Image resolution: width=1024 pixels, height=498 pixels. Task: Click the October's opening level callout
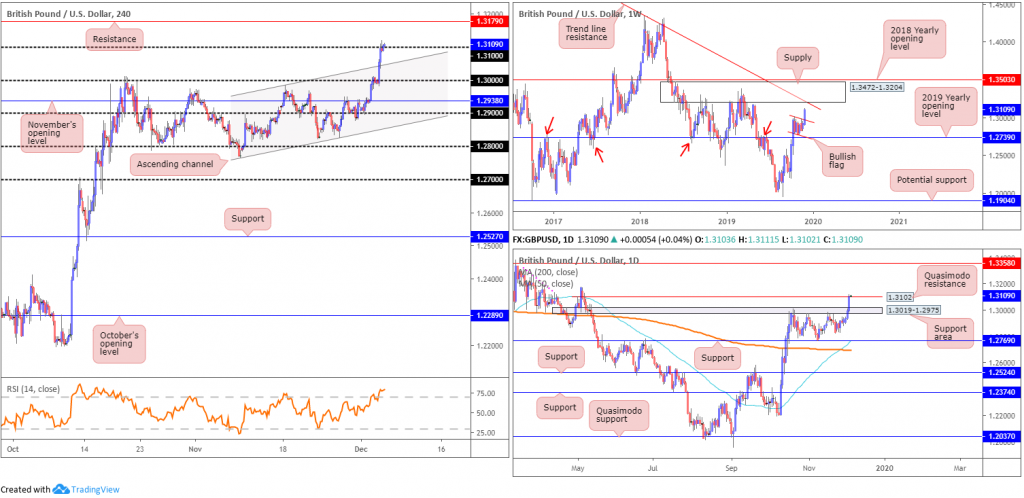pos(118,342)
